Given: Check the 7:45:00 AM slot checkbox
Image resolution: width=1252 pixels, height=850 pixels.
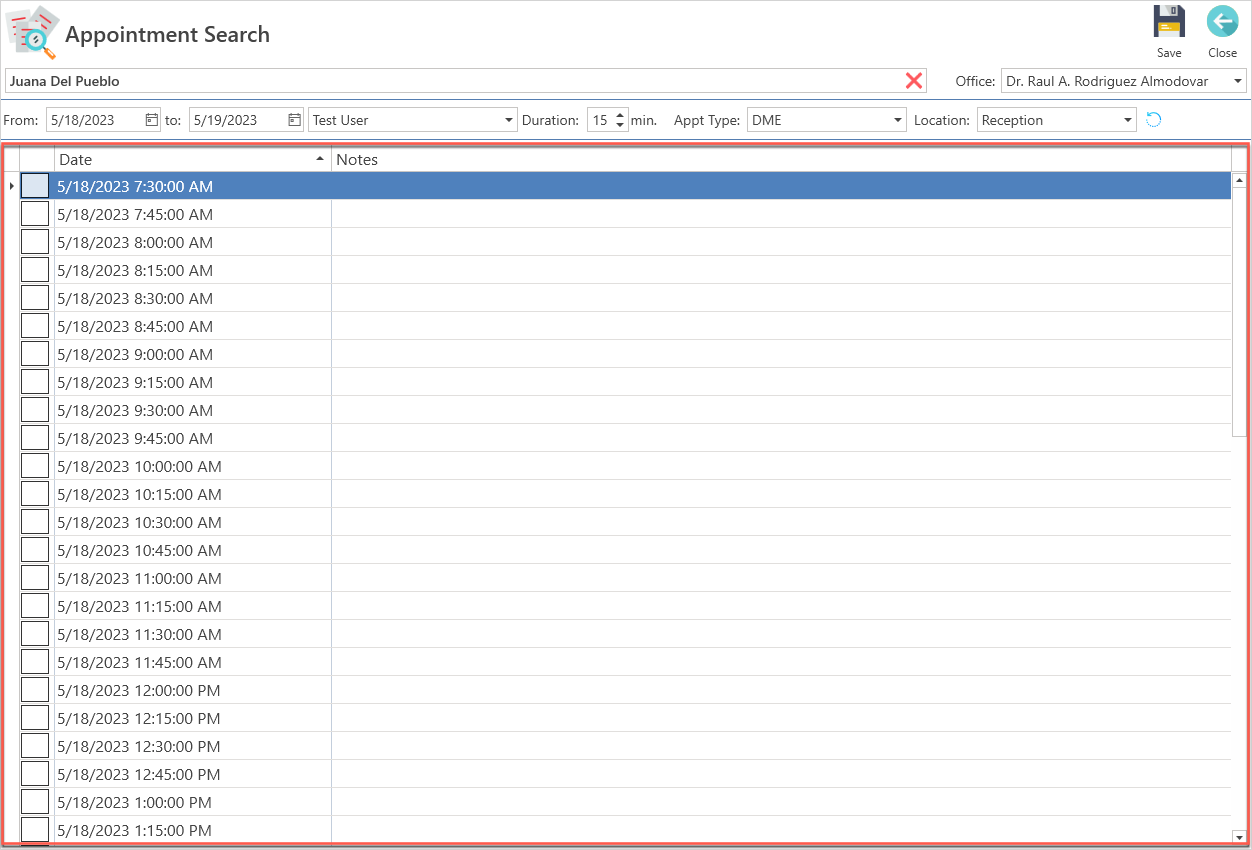Looking at the screenshot, I should [35, 214].
